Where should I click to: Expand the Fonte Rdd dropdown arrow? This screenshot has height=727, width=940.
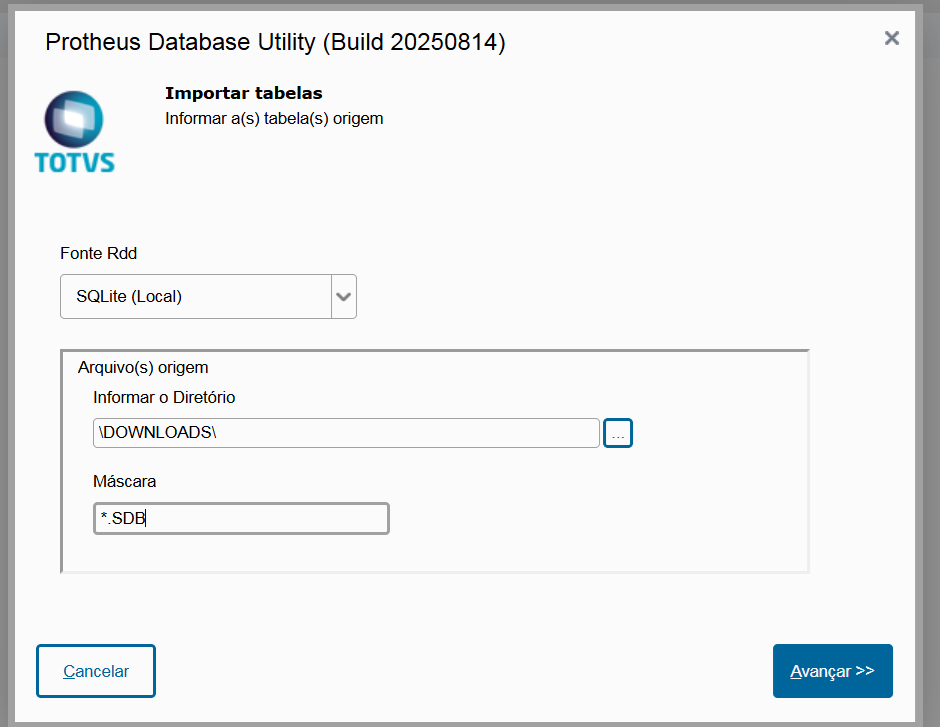point(343,297)
